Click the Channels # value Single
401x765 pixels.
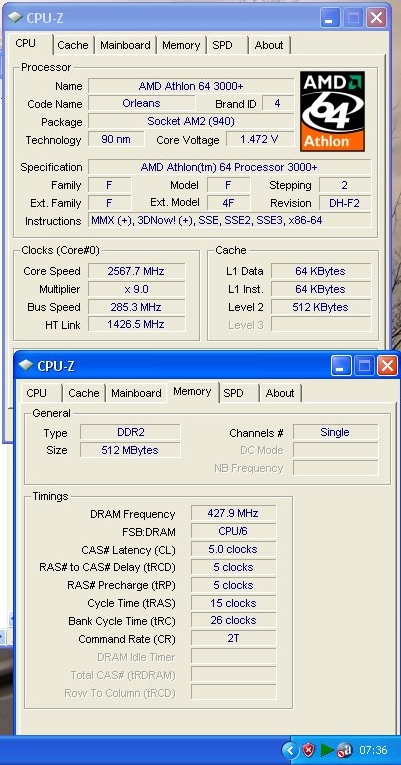[336, 432]
